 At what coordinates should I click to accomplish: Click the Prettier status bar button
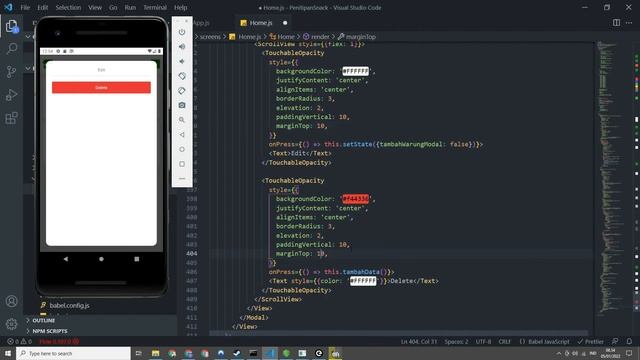pyautogui.click(x=590, y=341)
